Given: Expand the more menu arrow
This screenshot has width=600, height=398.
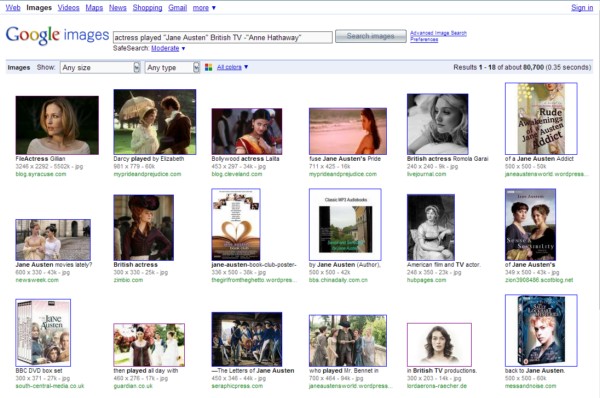Looking at the screenshot, I should point(214,8).
